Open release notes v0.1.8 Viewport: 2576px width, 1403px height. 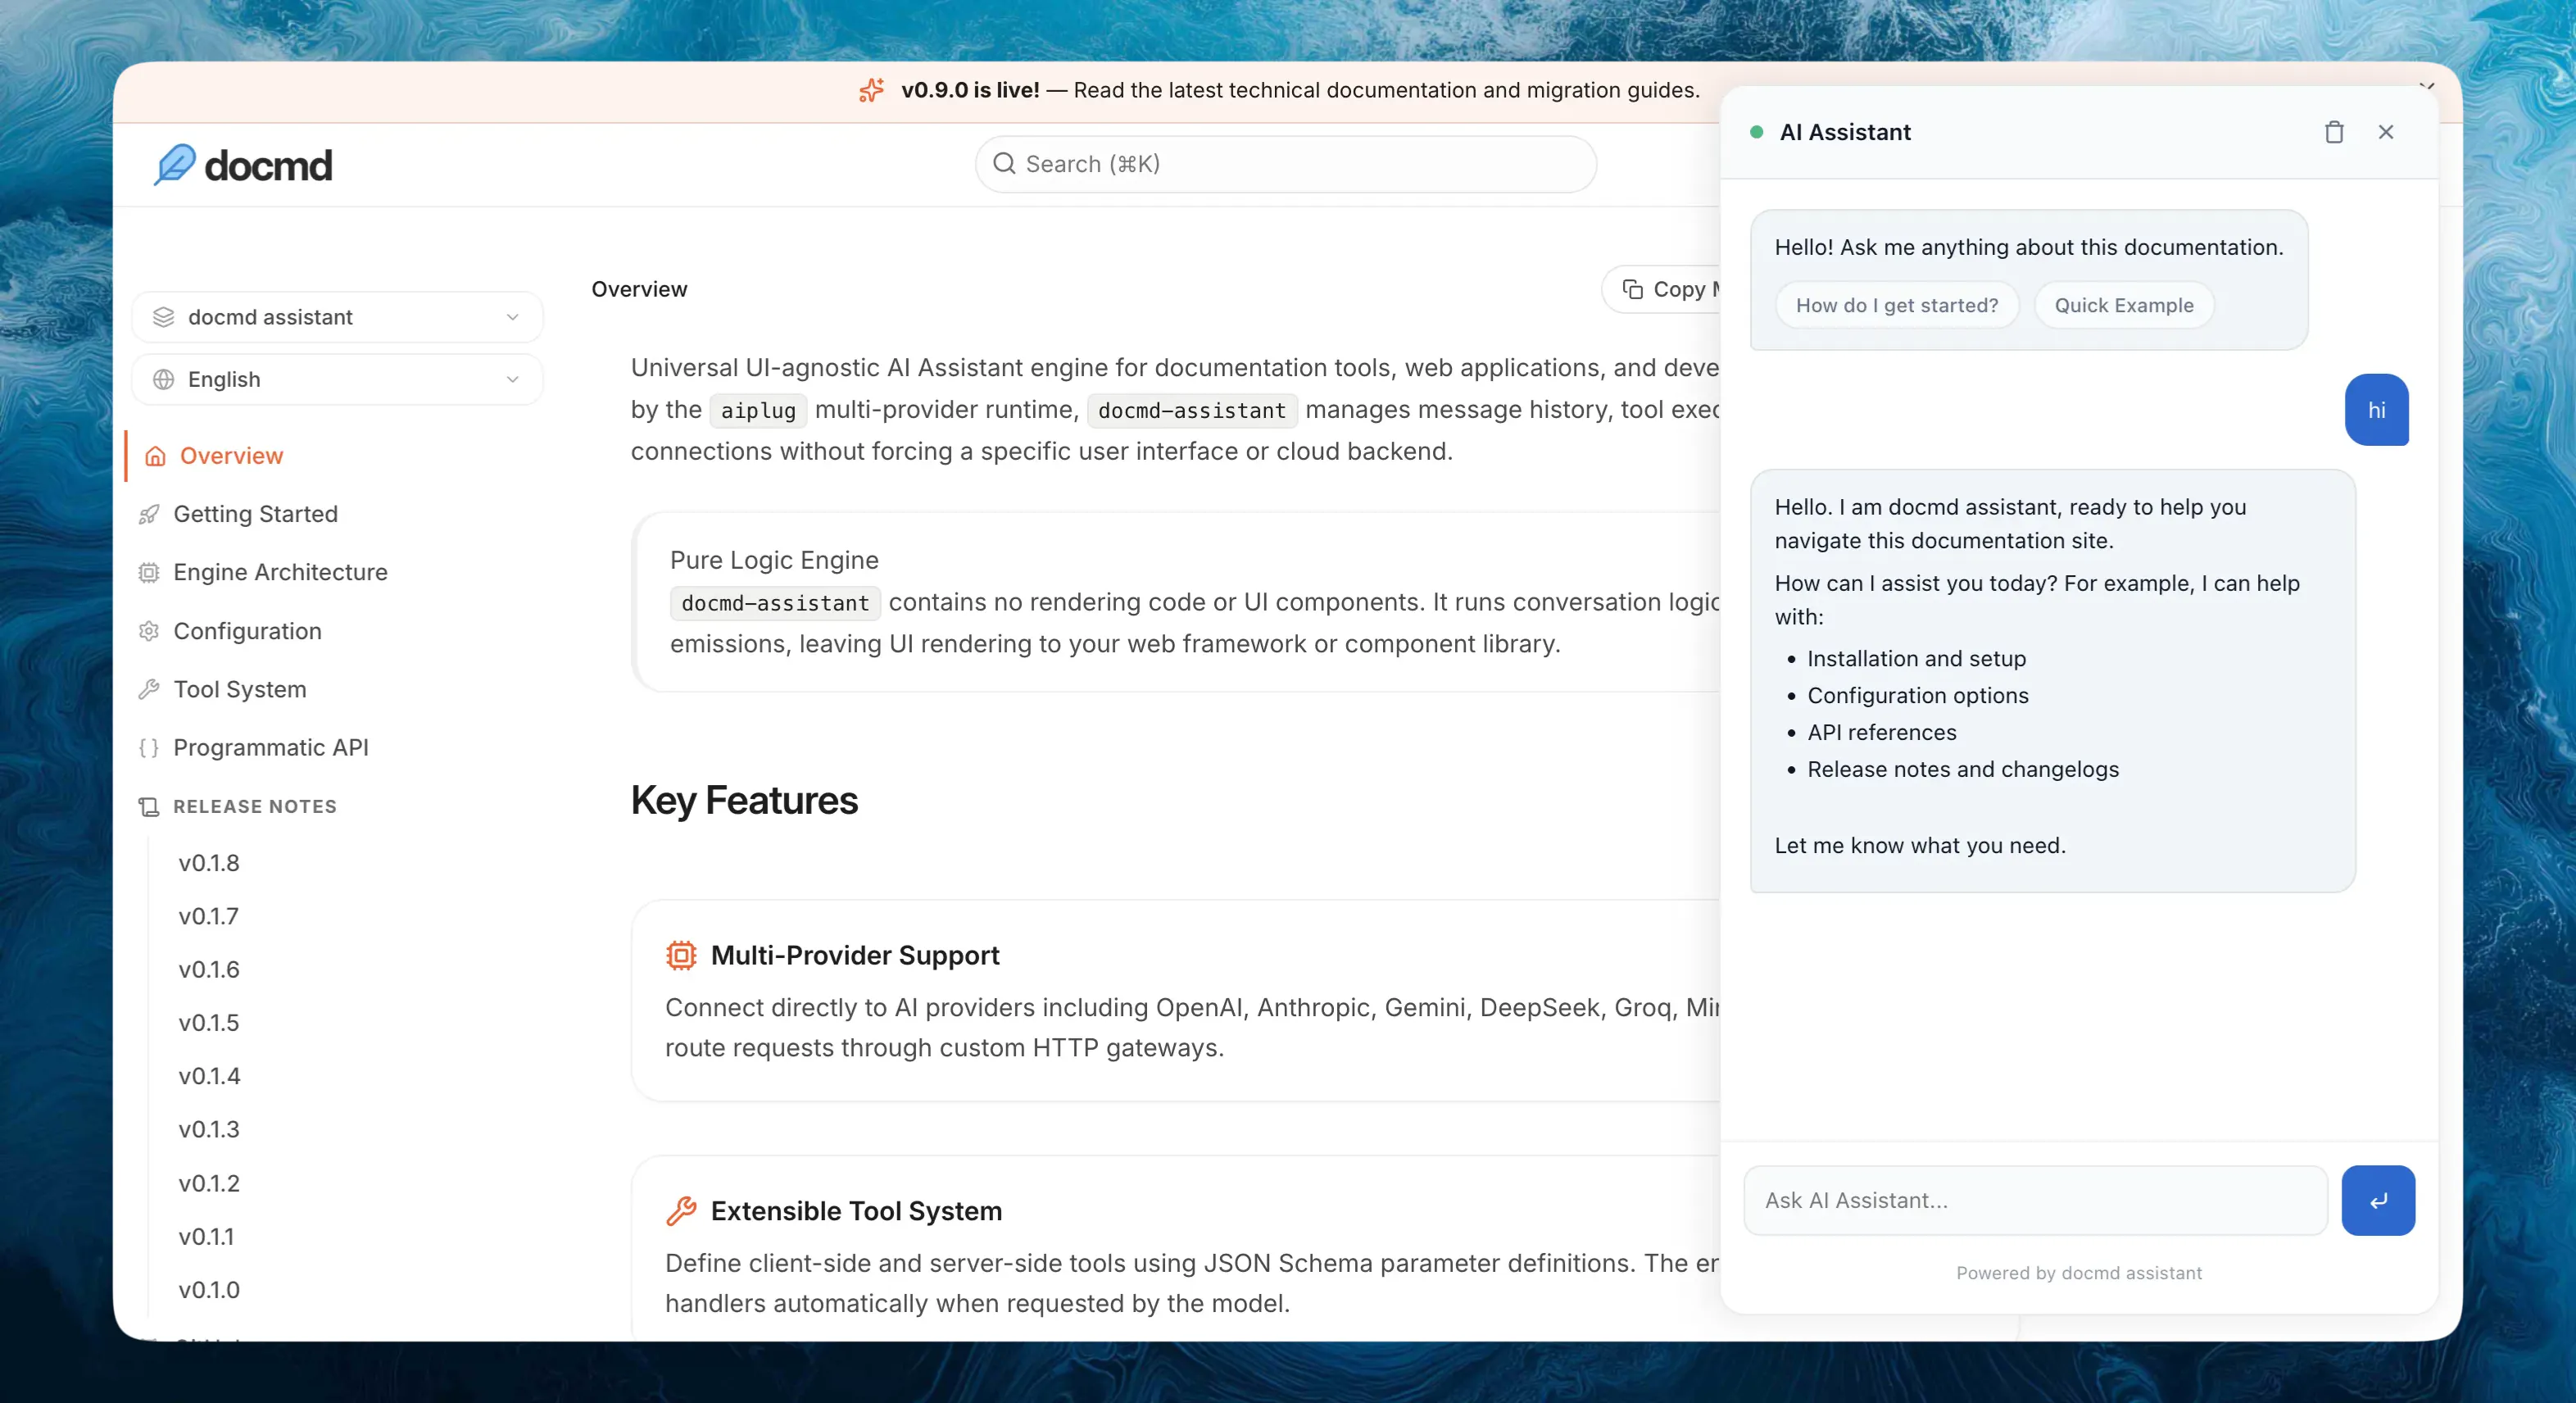(209, 863)
